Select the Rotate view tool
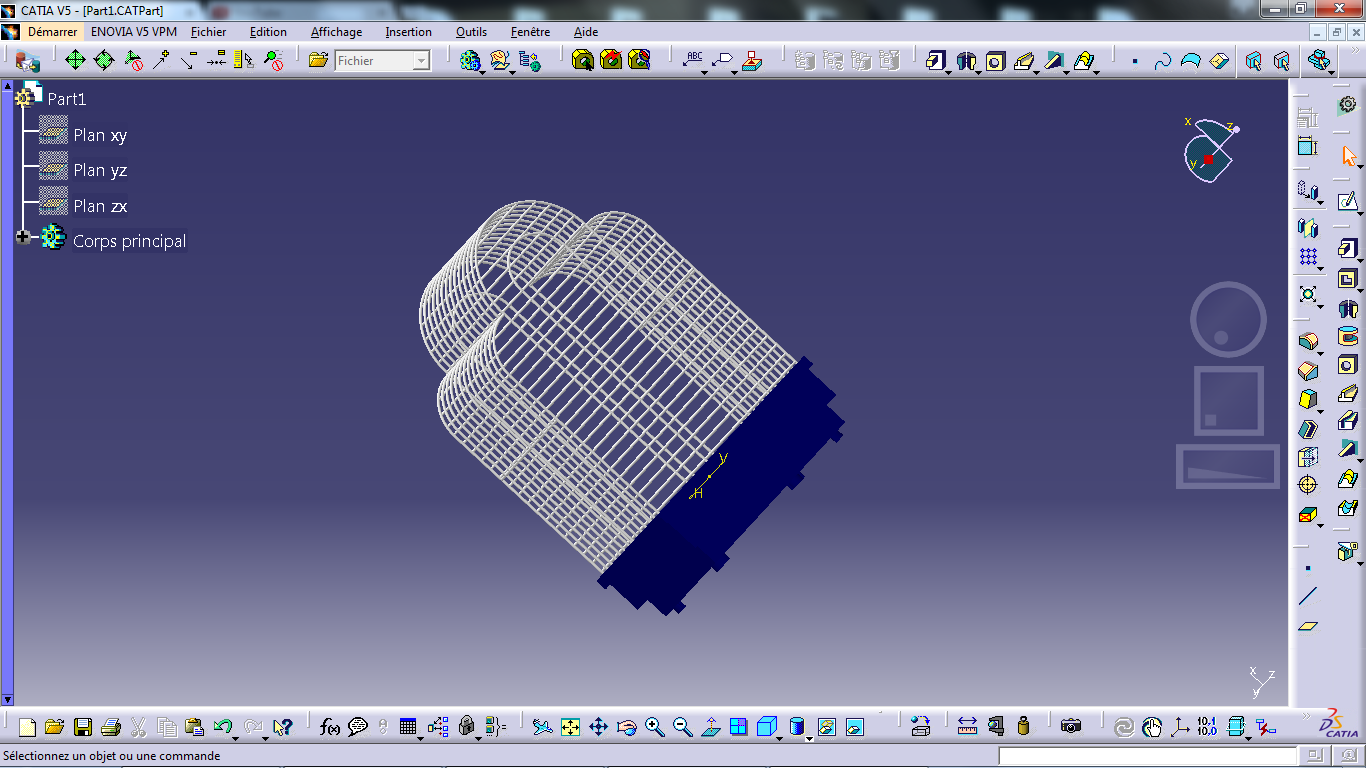Viewport: 1366px width, 768px height. click(626, 727)
